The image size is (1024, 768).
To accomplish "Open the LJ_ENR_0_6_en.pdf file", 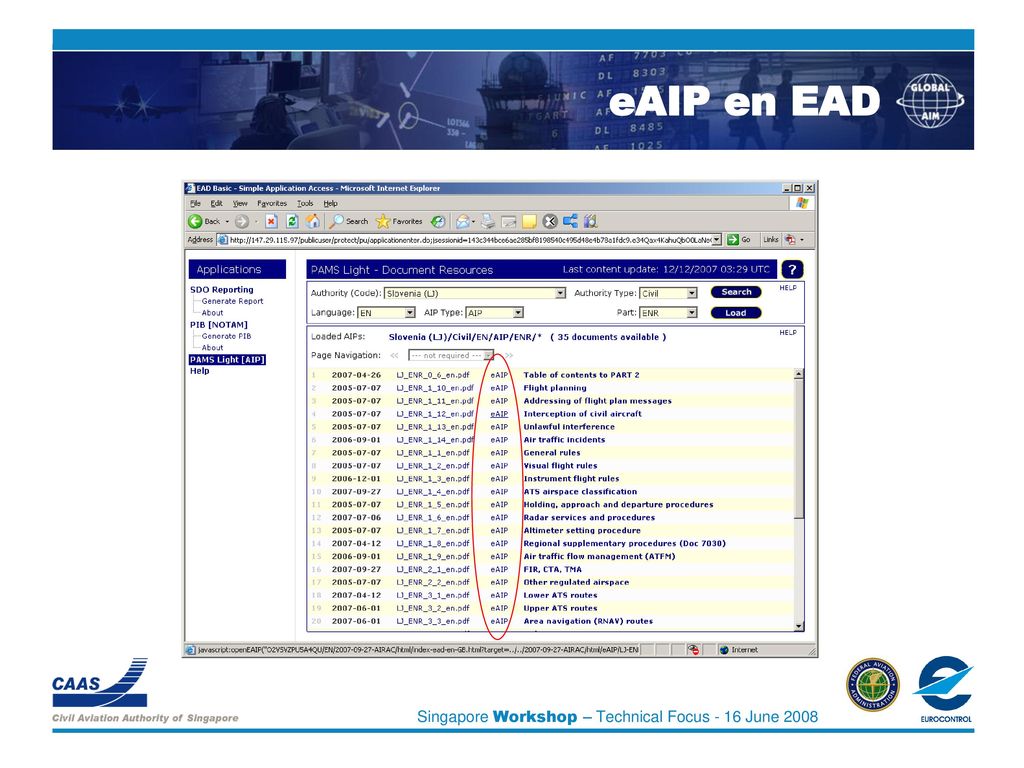I will pyautogui.click(x=433, y=375).
